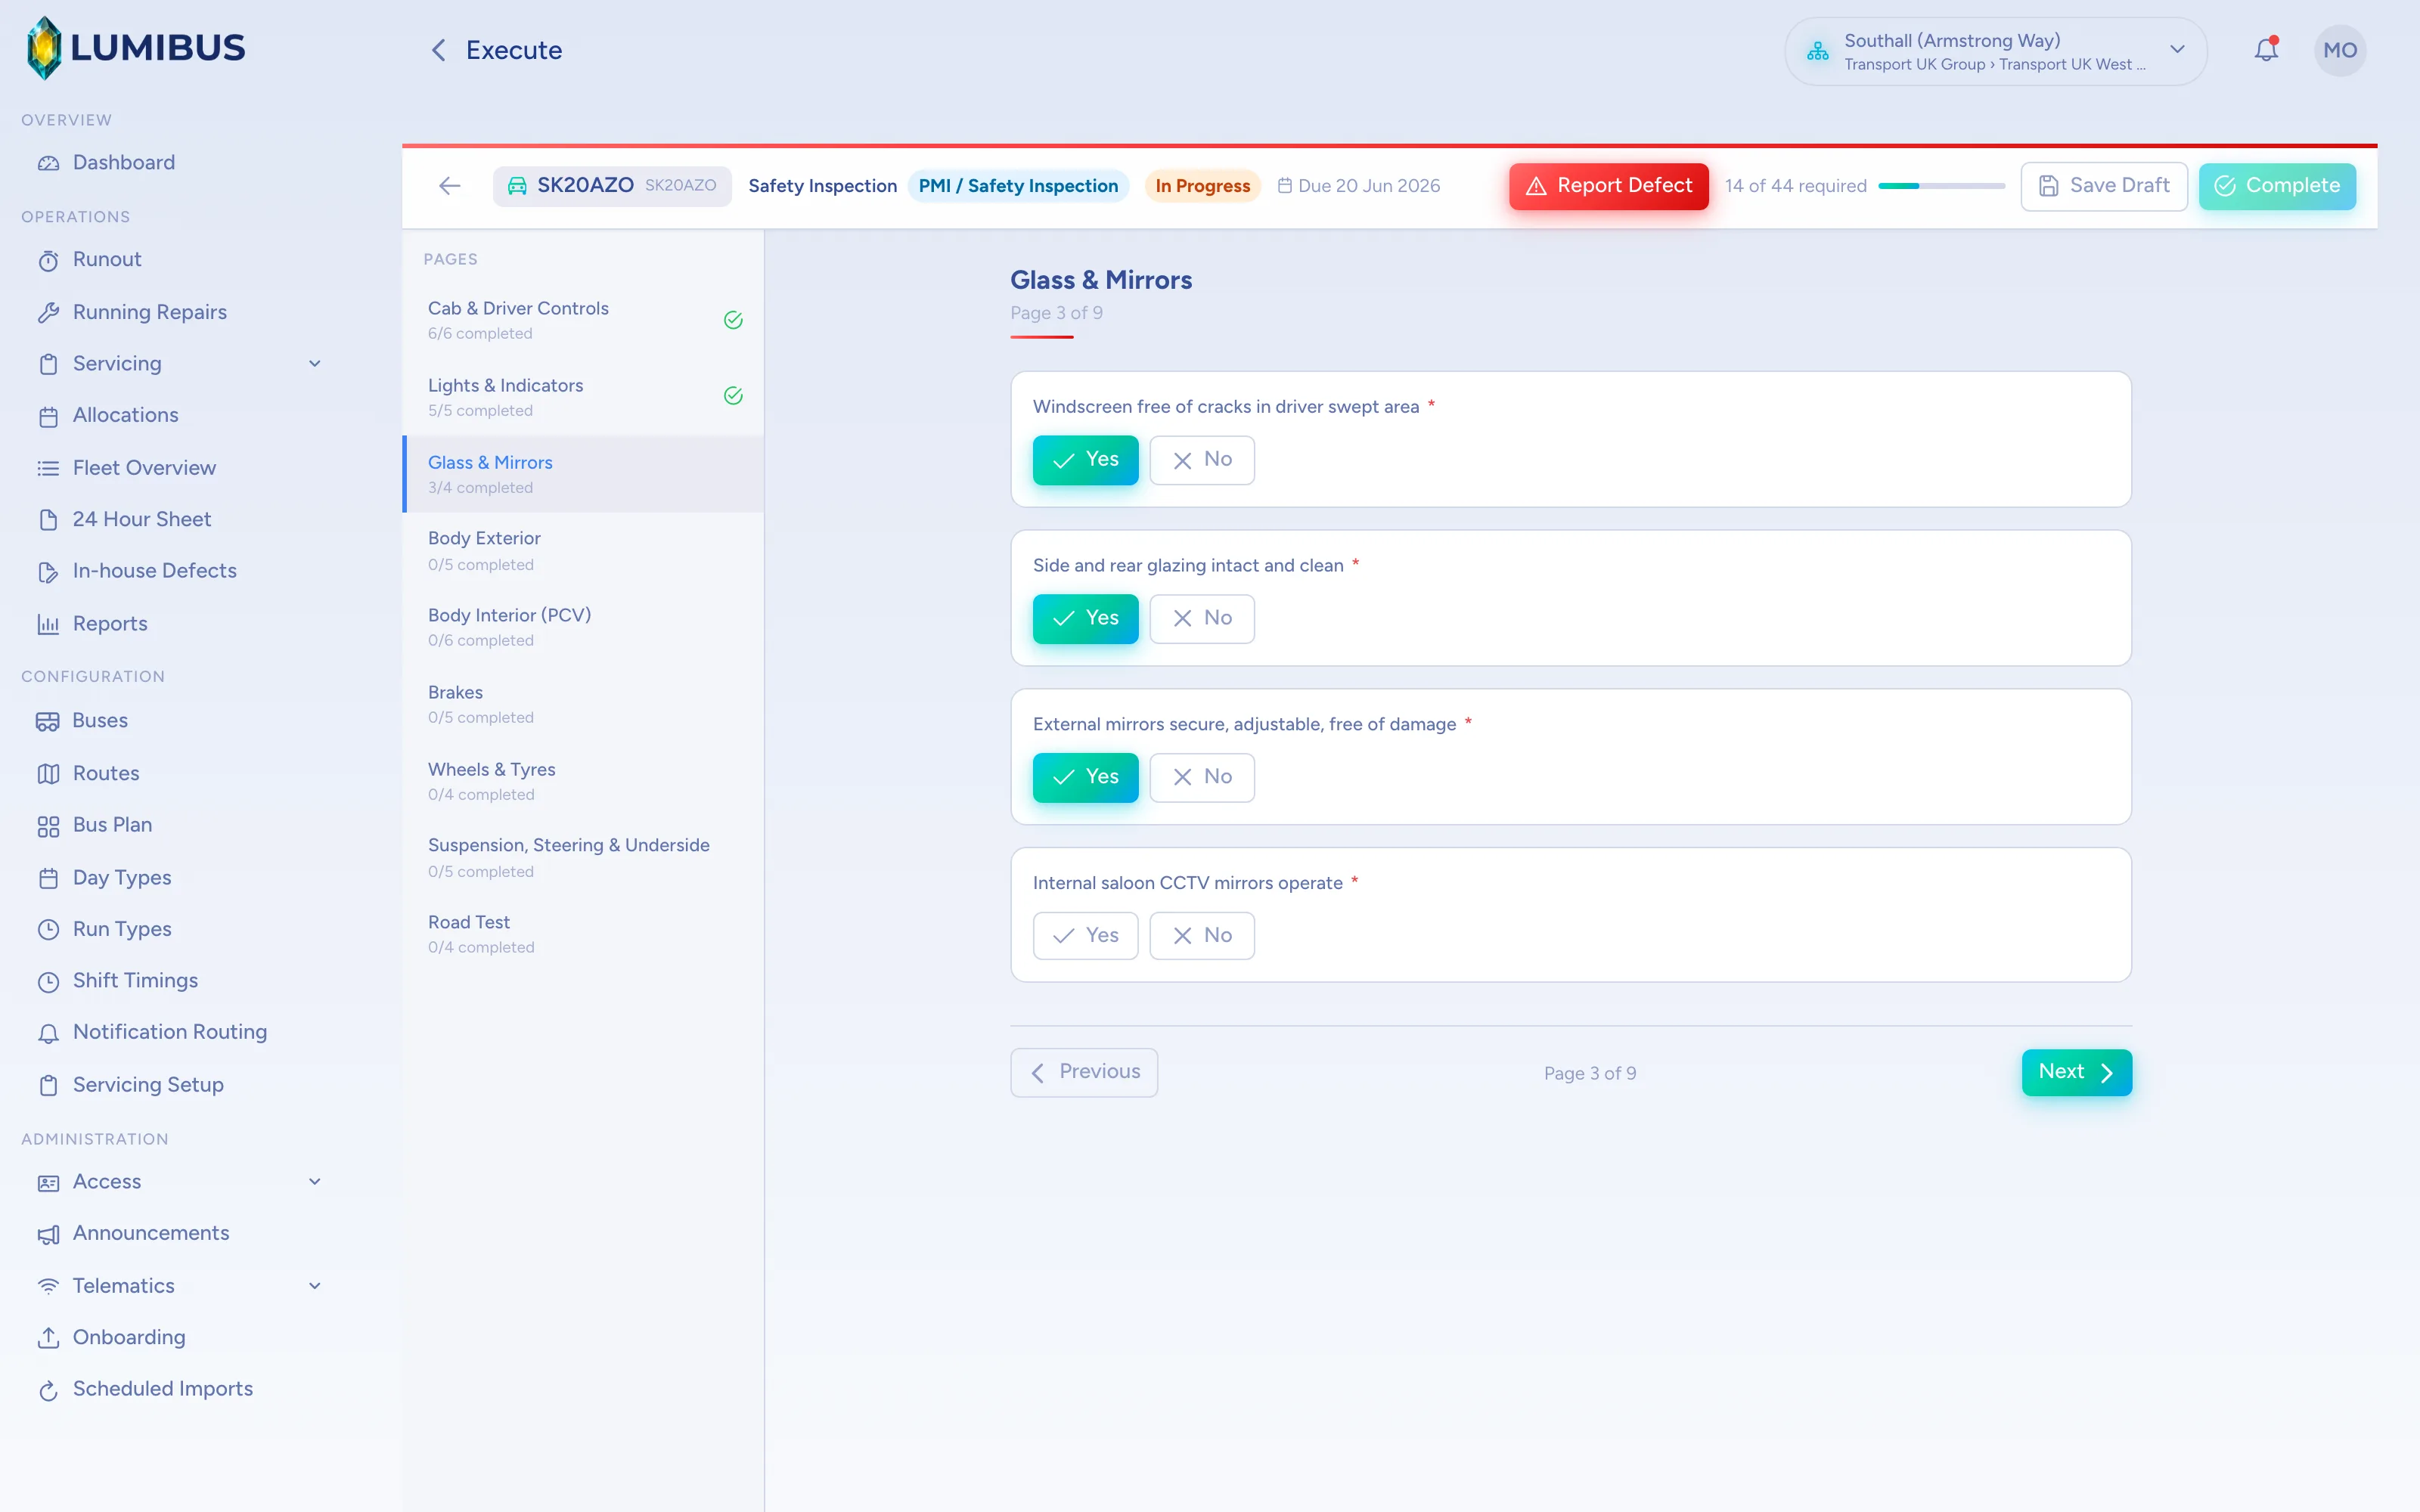Select Yes for windscreen free of cracks
Image resolution: width=2420 pixels, height=1512 pixels.
click(x=1085, y=460)
